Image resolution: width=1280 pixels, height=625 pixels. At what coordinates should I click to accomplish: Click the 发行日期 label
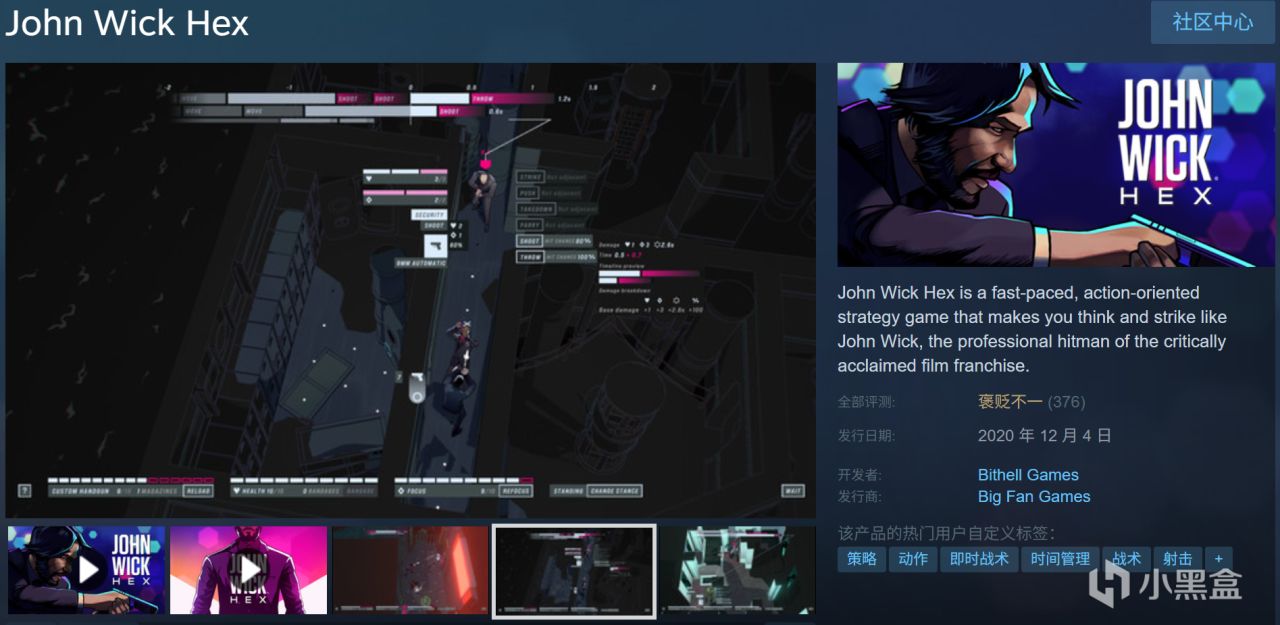pos(867,436)
